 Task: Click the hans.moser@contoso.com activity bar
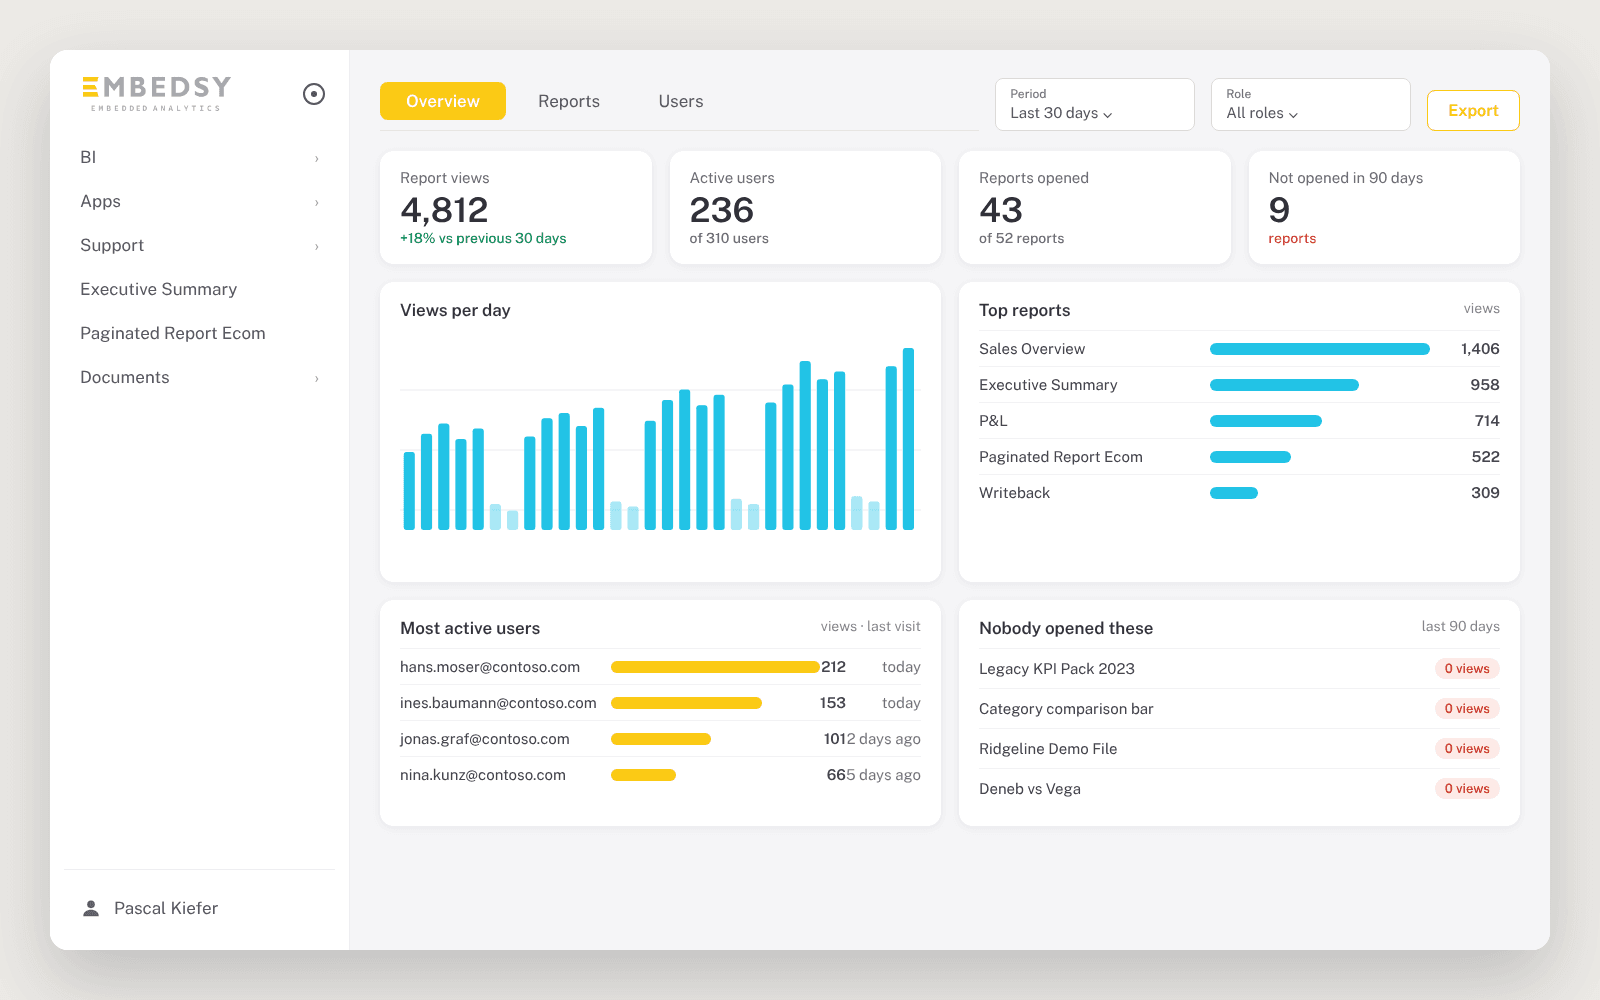point(715,667)
